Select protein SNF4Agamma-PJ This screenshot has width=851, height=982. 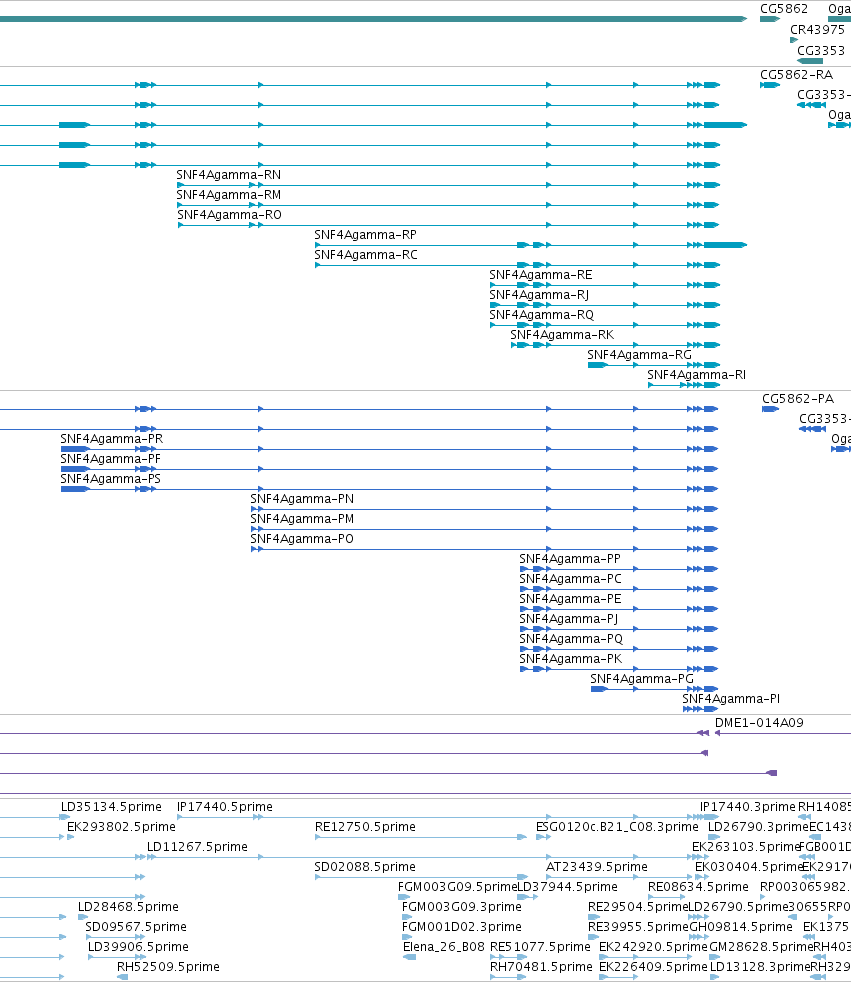569,619
